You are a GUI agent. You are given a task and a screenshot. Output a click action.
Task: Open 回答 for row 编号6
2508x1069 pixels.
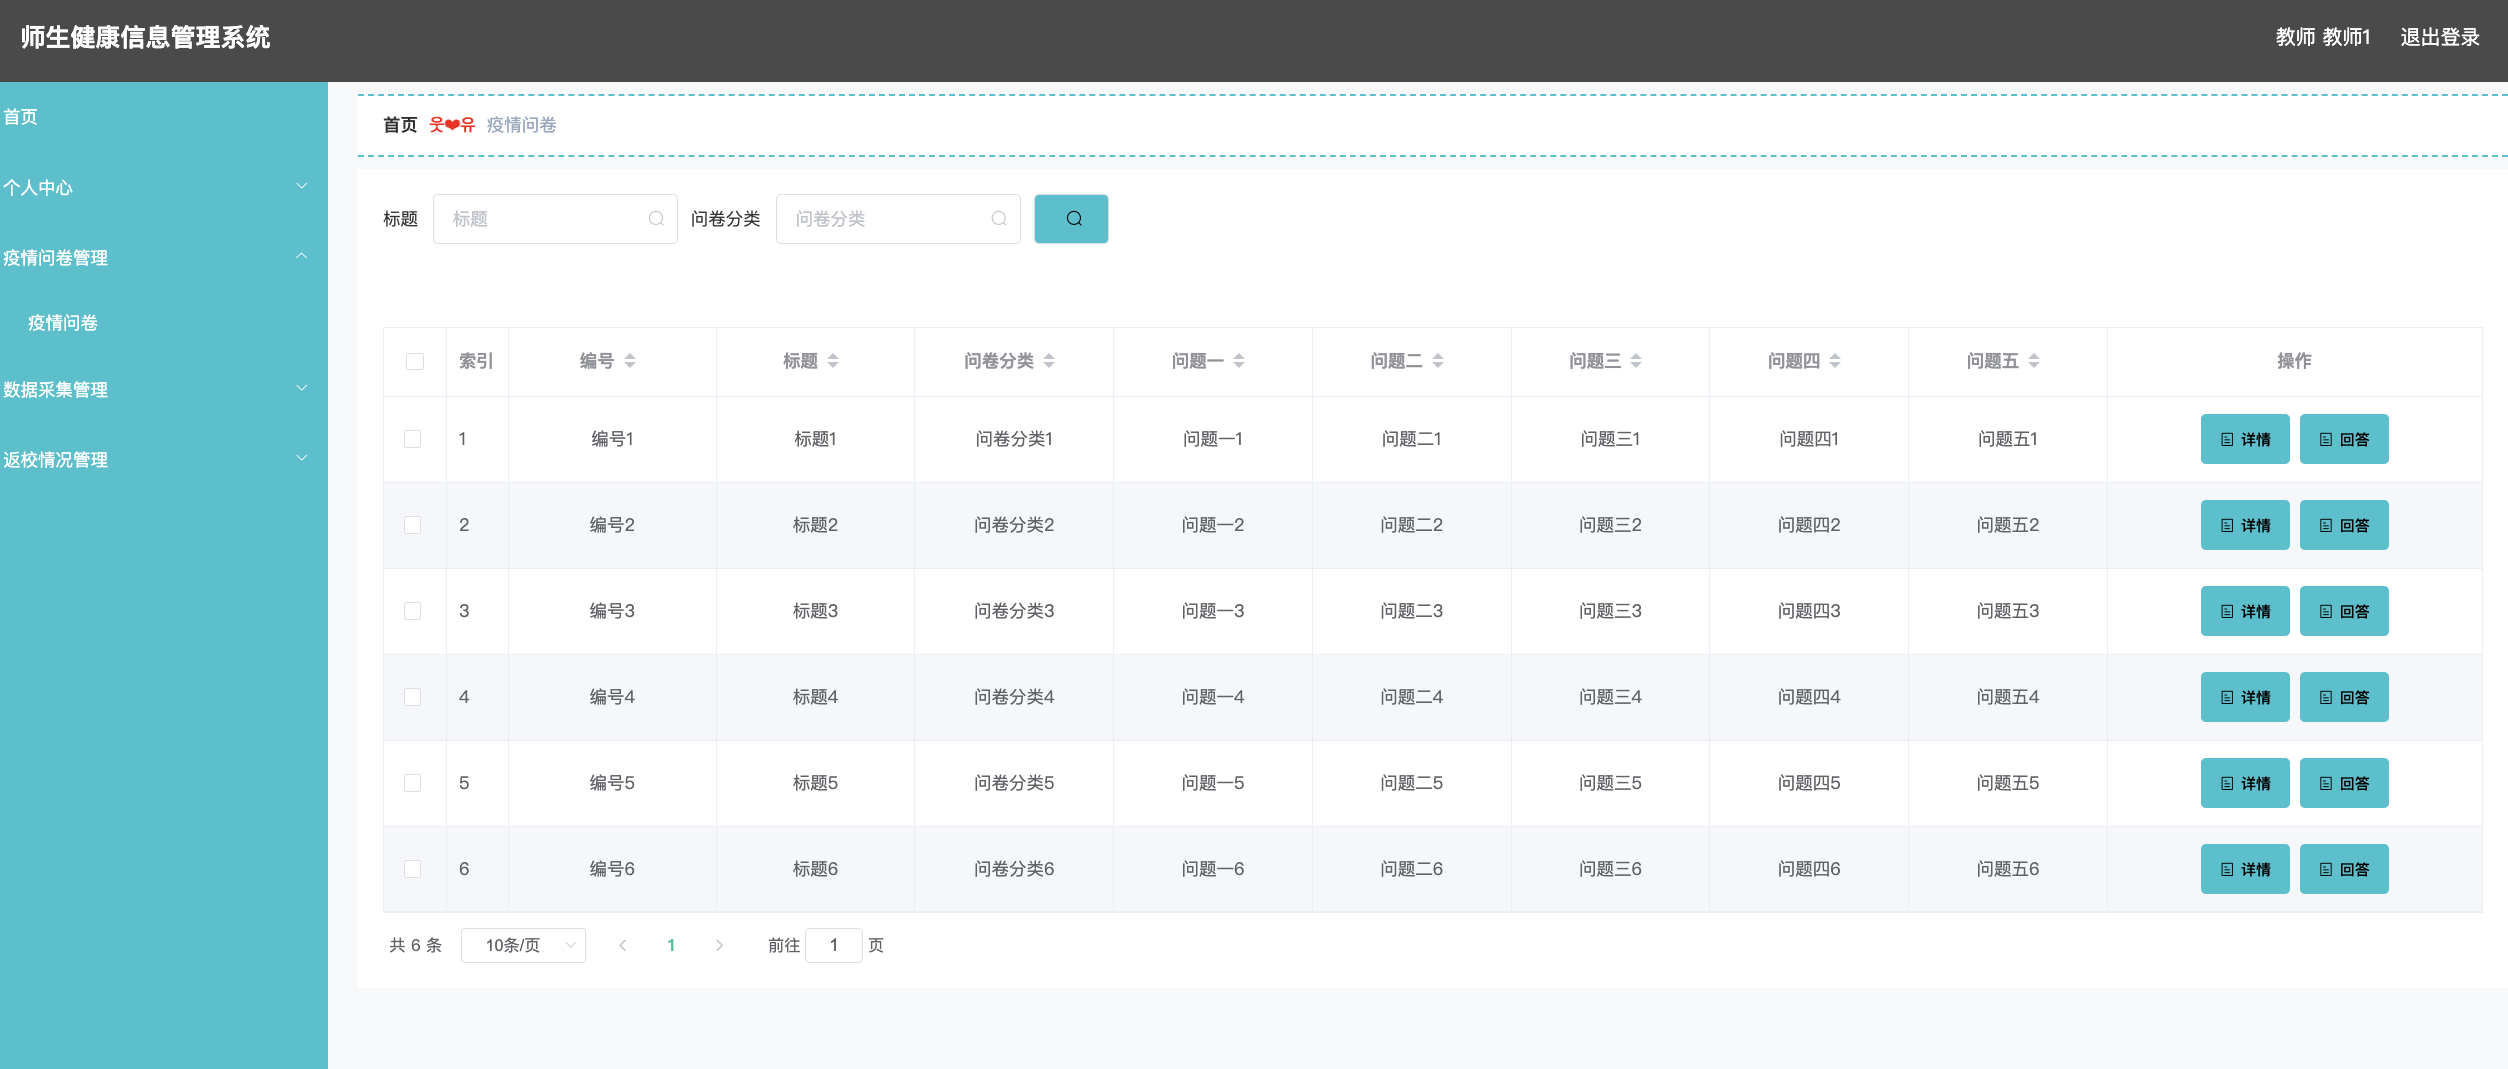(x=2344, y=869)
